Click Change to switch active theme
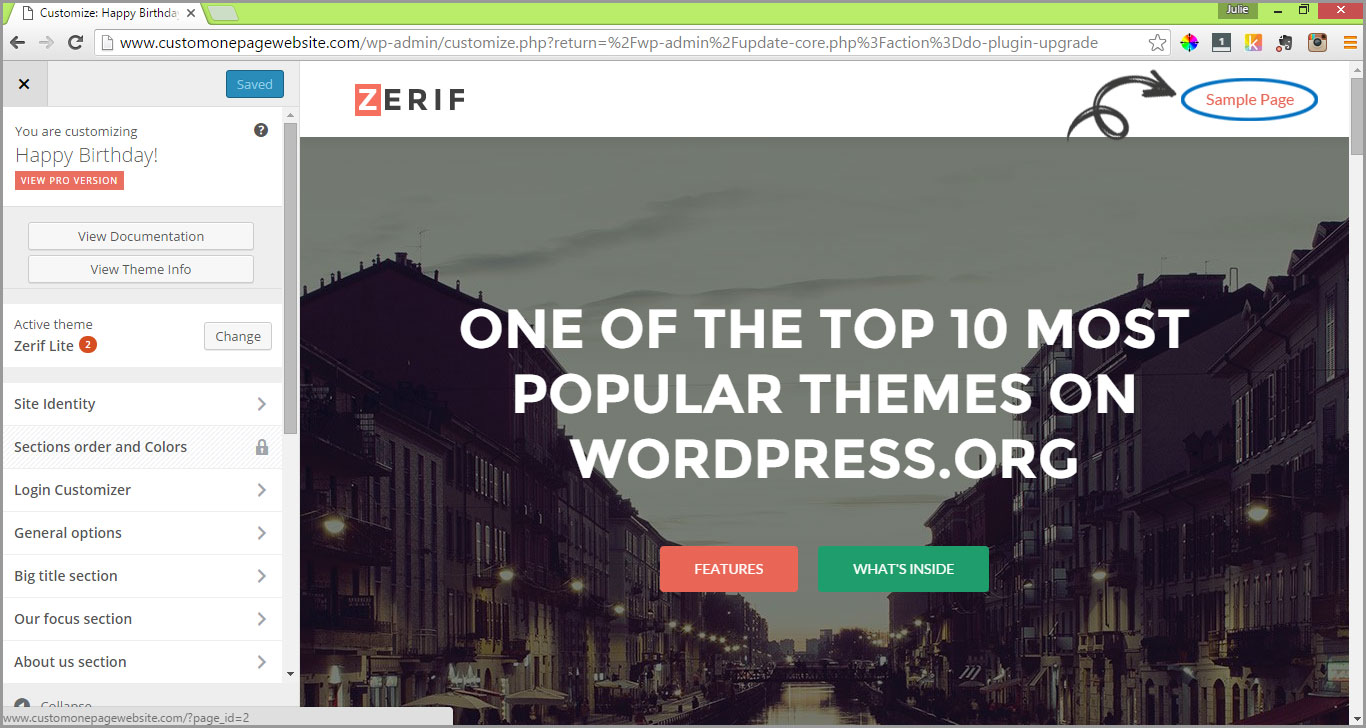 point(238,336)
